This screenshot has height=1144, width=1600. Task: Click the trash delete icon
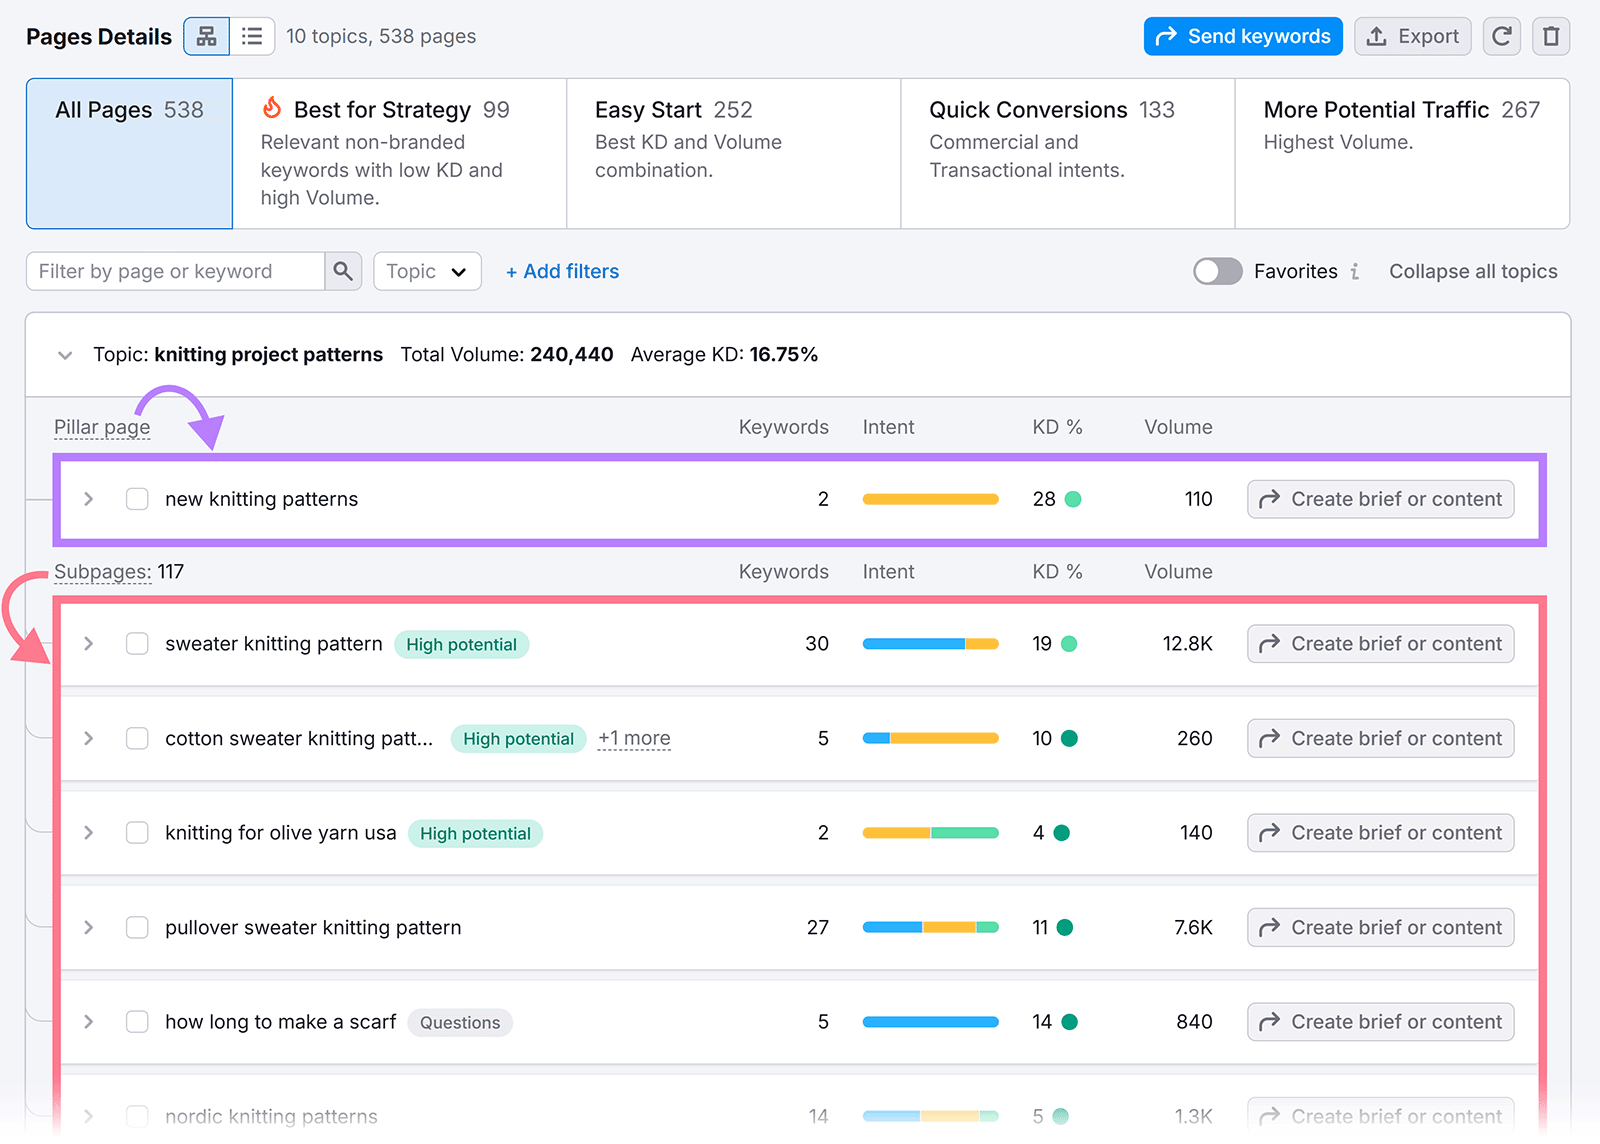click(x=1551, y=37)
